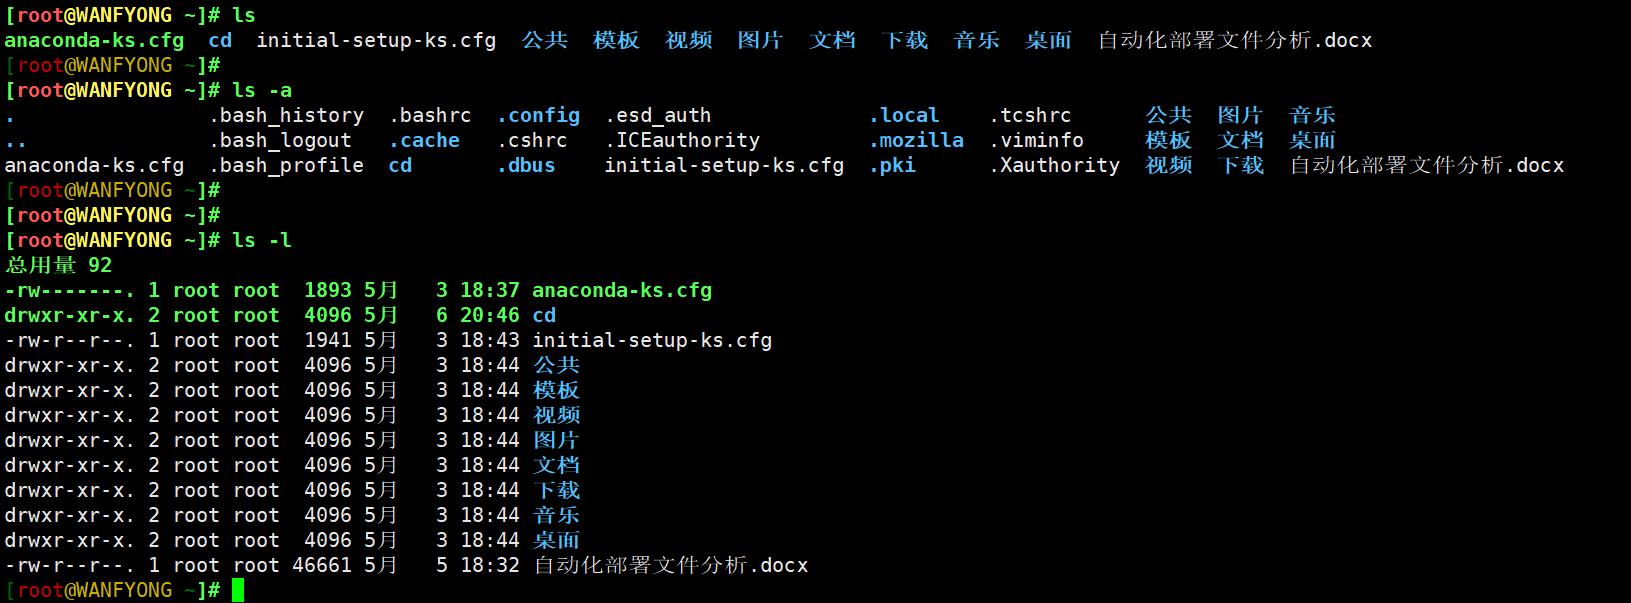Click the green cursor at the last prompt
Screen dimensions: 1631x603
238,590
